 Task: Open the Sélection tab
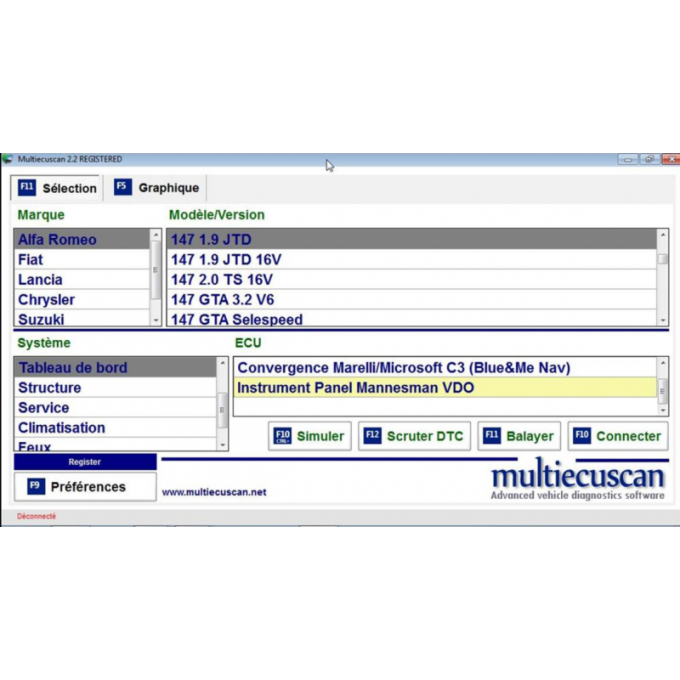pyautogui.click(x=57, y=188)
